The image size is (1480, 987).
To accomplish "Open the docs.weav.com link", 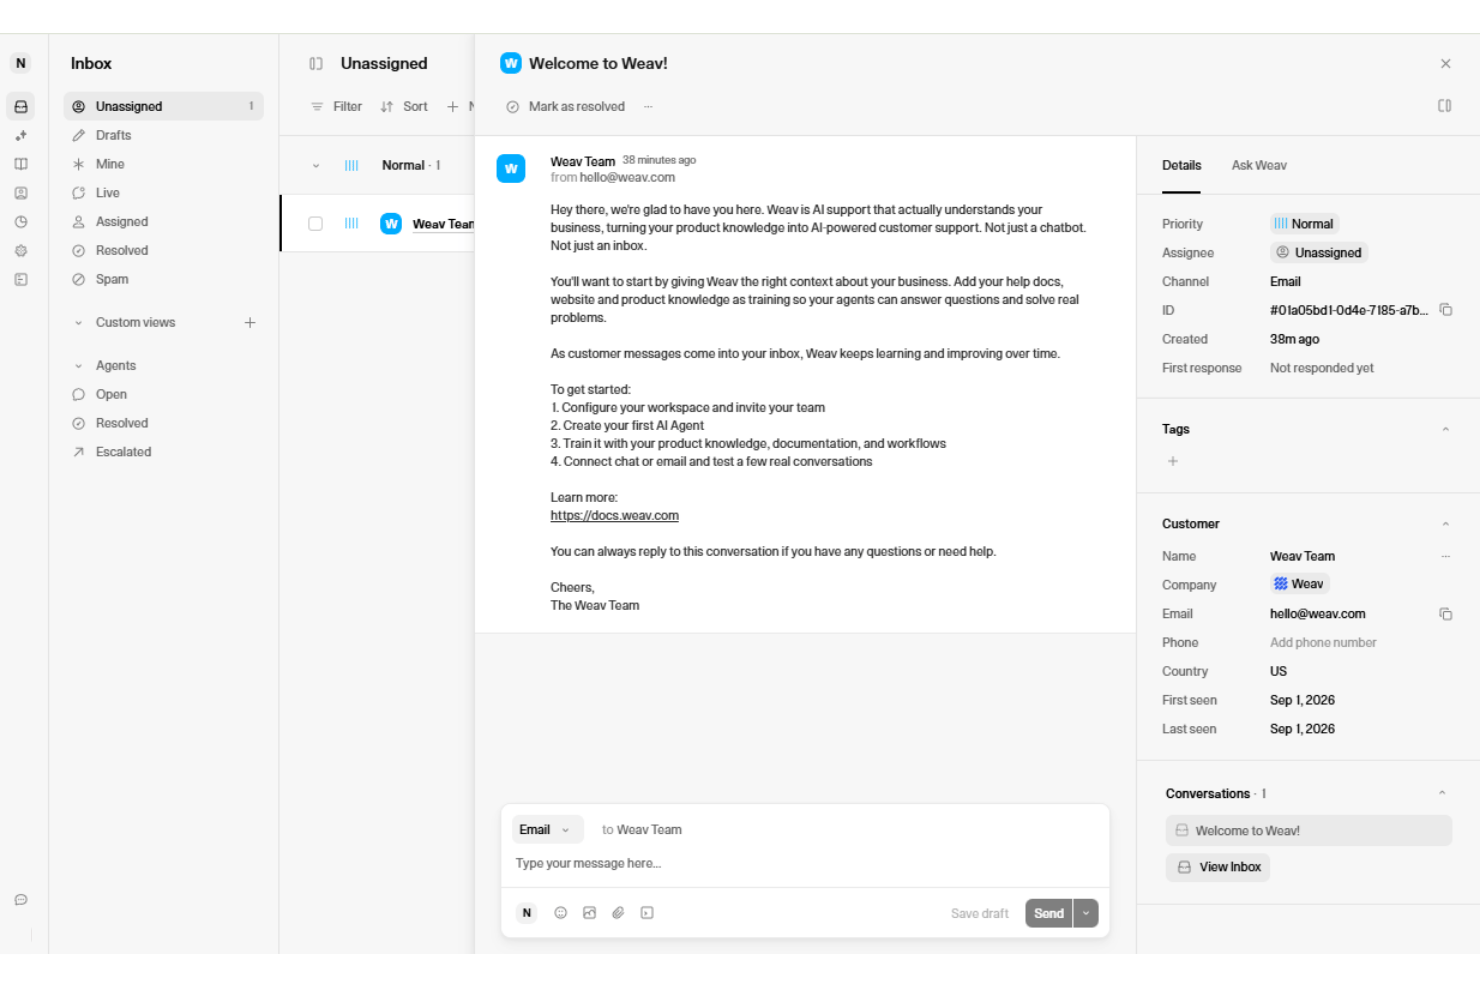I will [614, 516].
